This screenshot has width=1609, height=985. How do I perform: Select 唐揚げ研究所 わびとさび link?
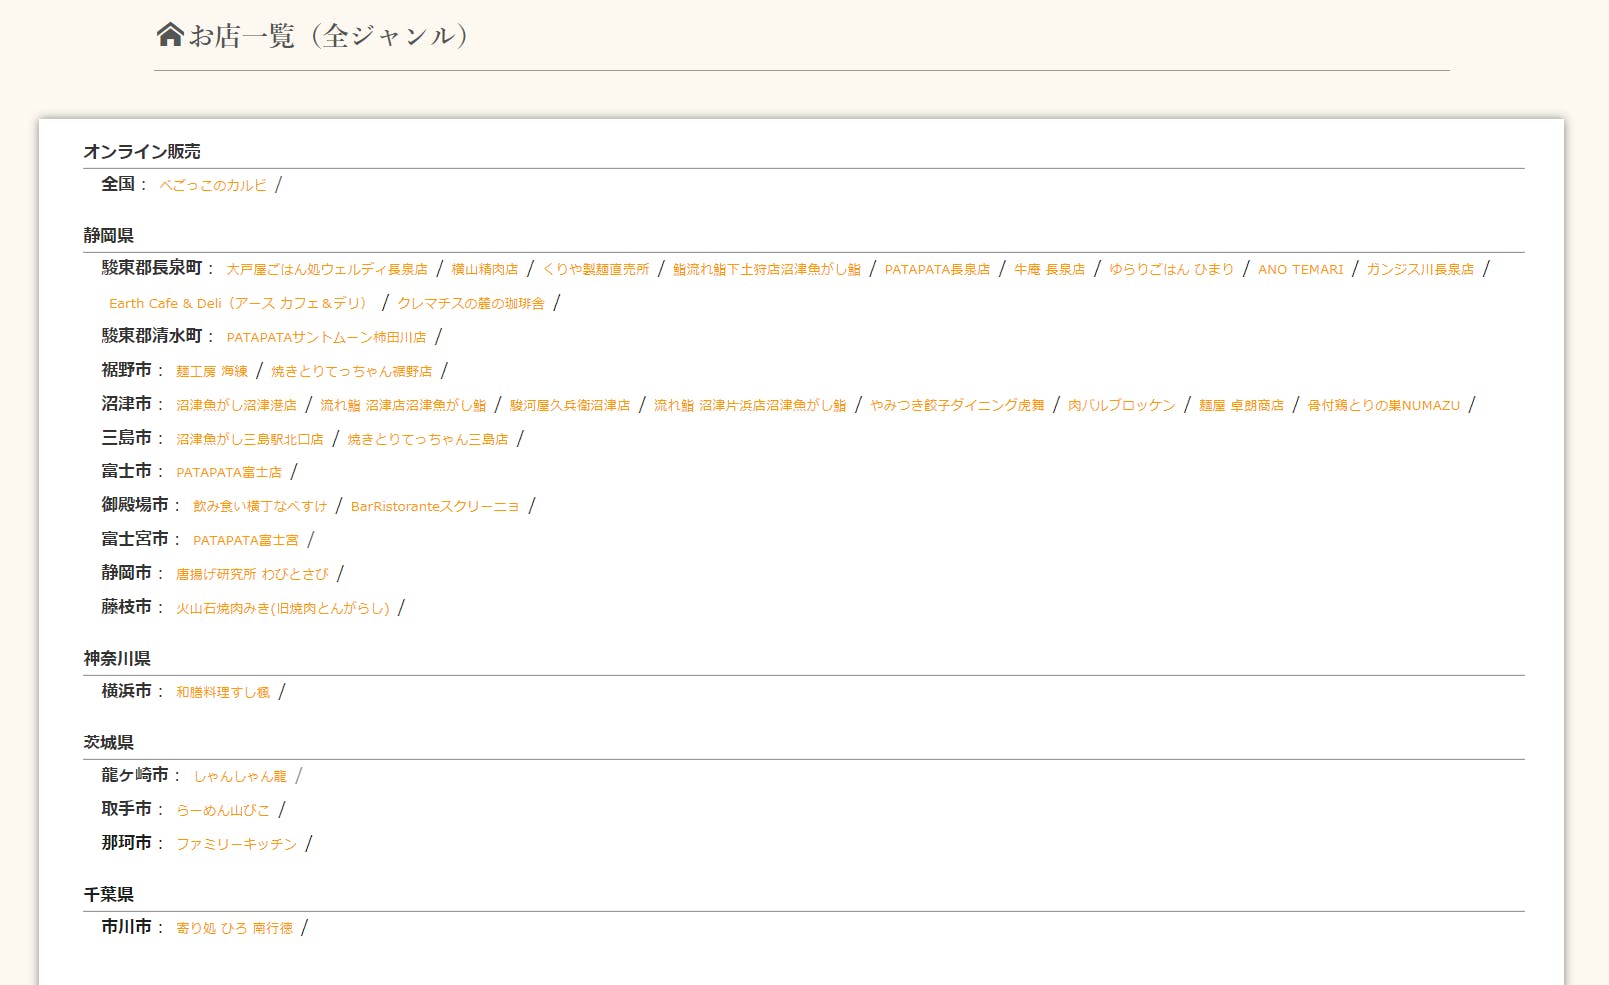click(252, 574)
